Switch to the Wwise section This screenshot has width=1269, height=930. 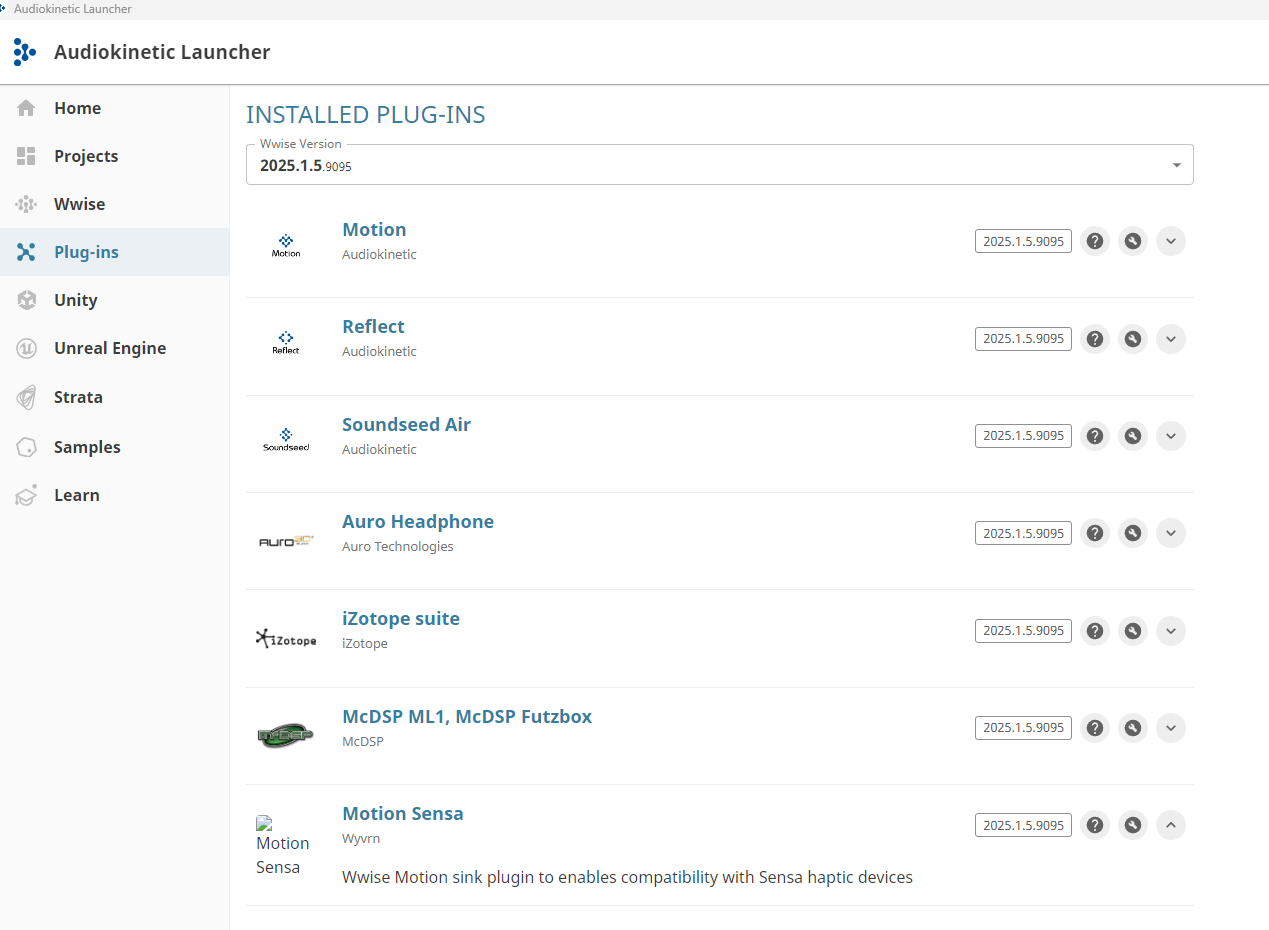point(114,204)
